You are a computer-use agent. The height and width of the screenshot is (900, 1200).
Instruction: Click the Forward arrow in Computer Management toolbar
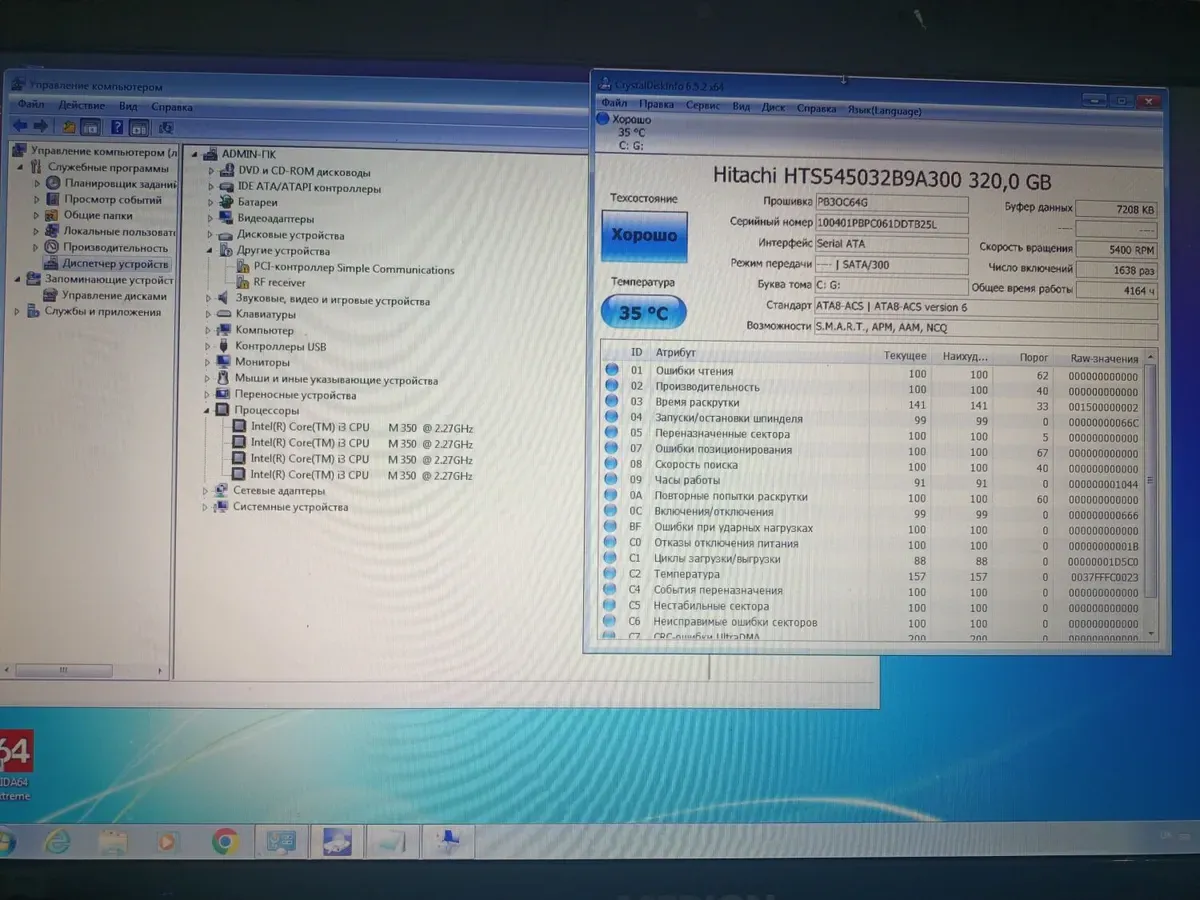[x=40, y=126]
